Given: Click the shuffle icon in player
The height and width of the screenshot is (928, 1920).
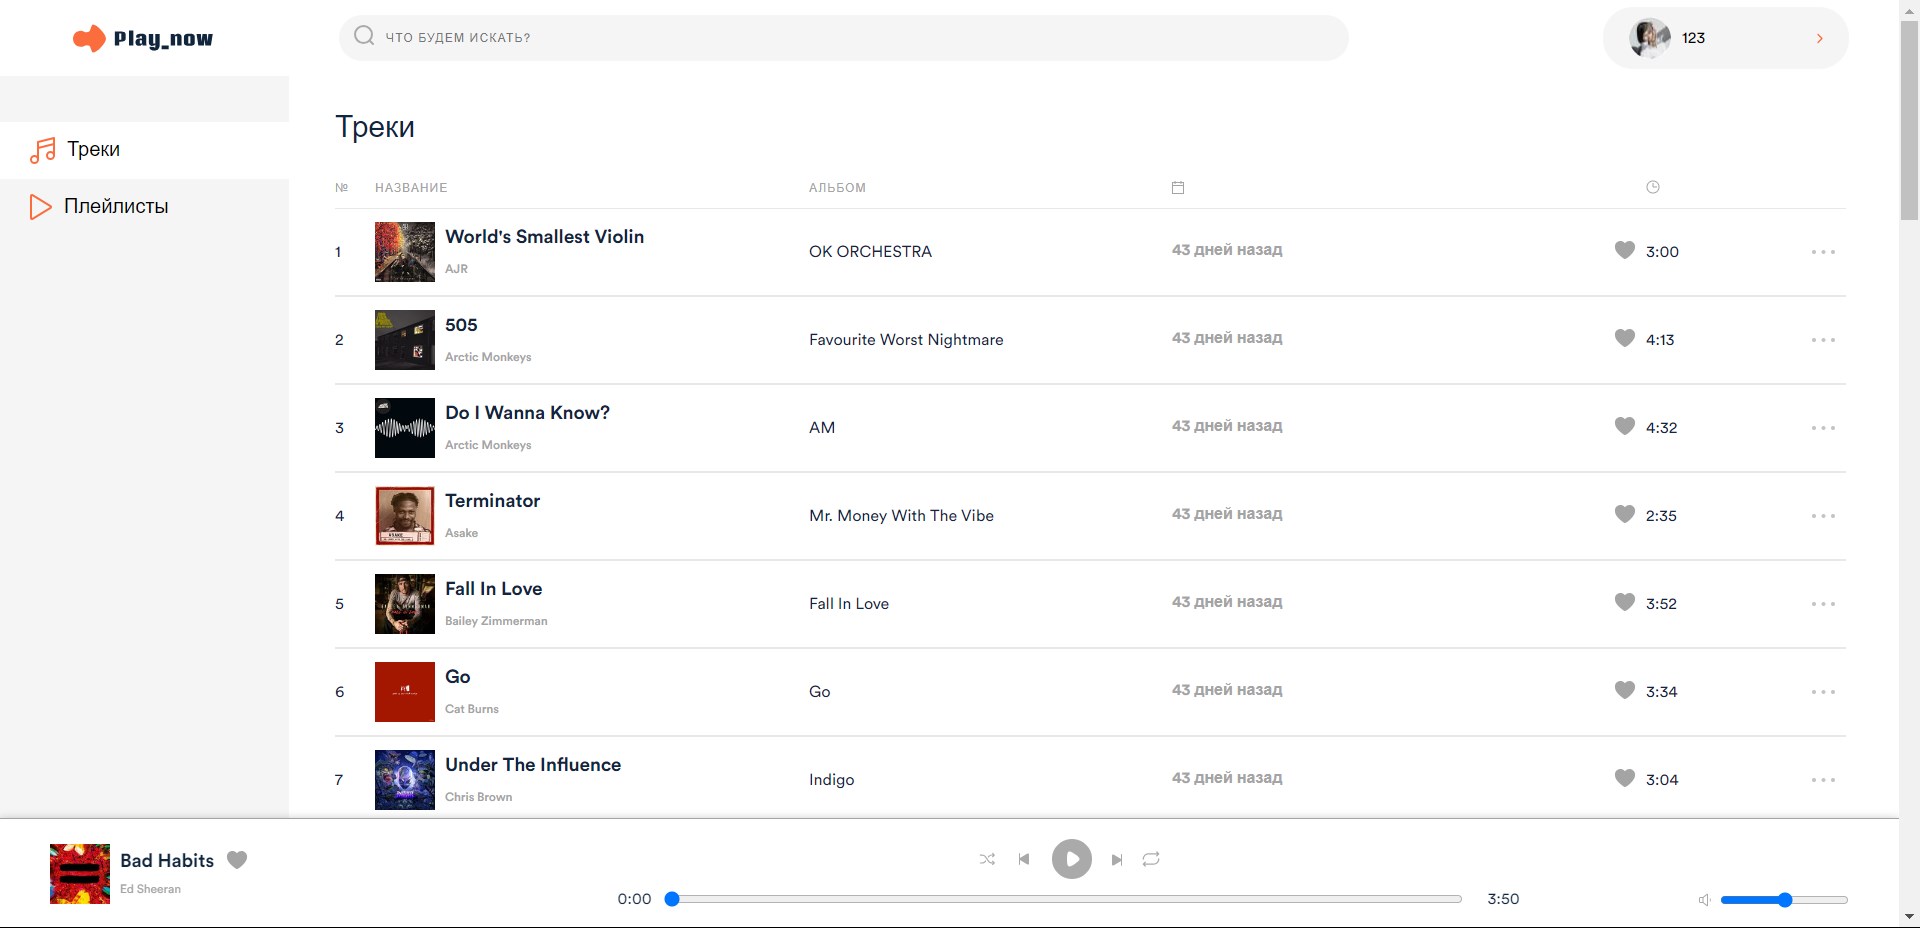Looking at the screenshot, I should coord(987,859).
